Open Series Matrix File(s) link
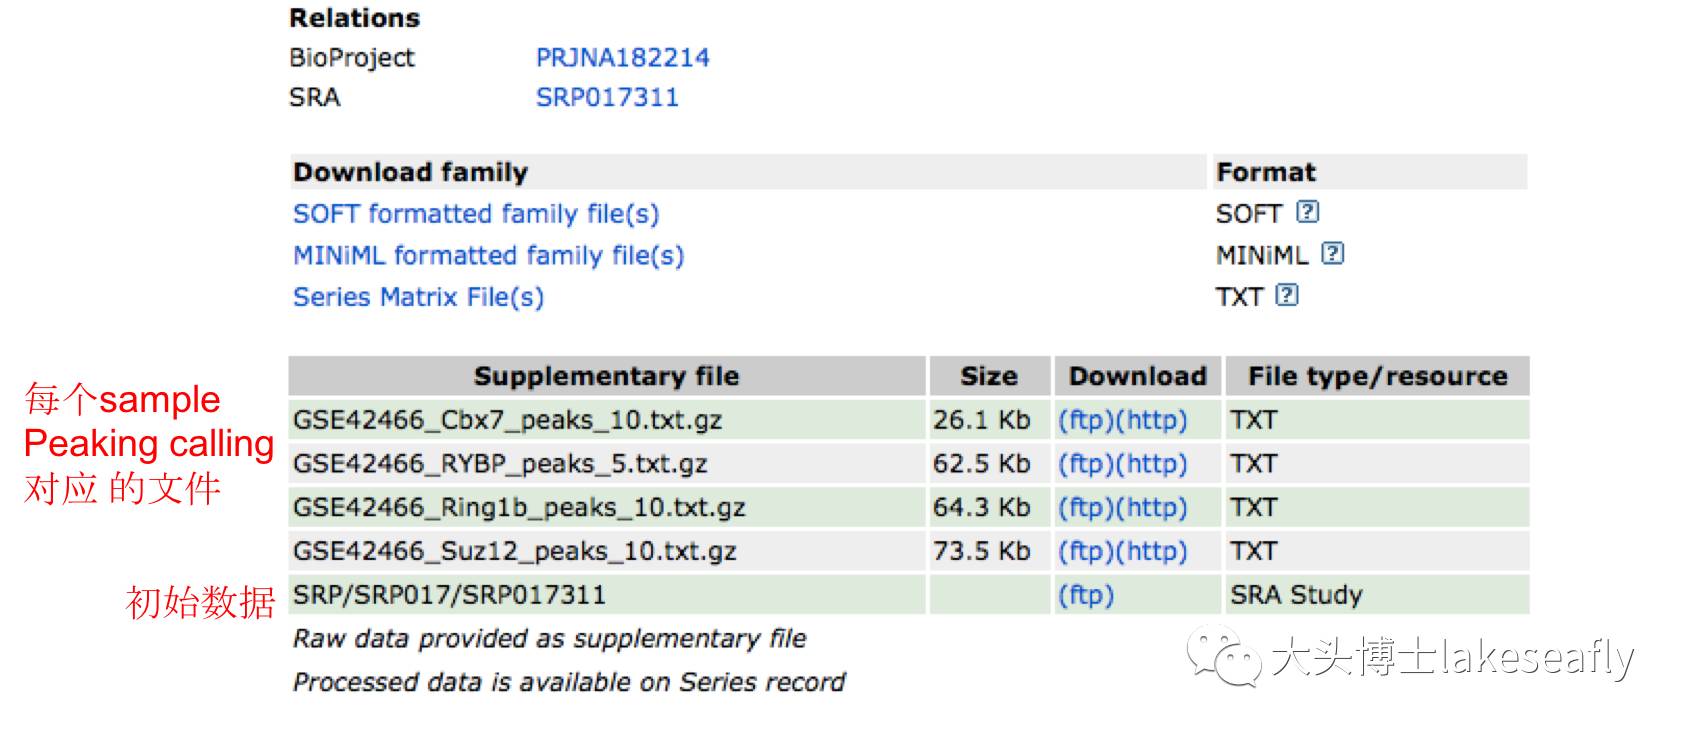Image resolution: width=1690 pixels, height=737 pixels. click(x=418, y=297)
